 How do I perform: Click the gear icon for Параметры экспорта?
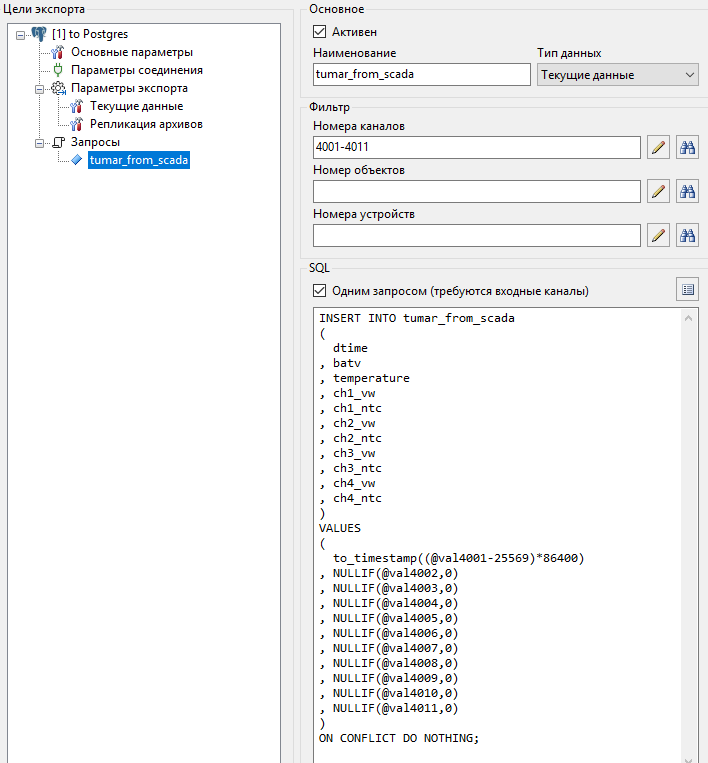[x=58, y=88]
